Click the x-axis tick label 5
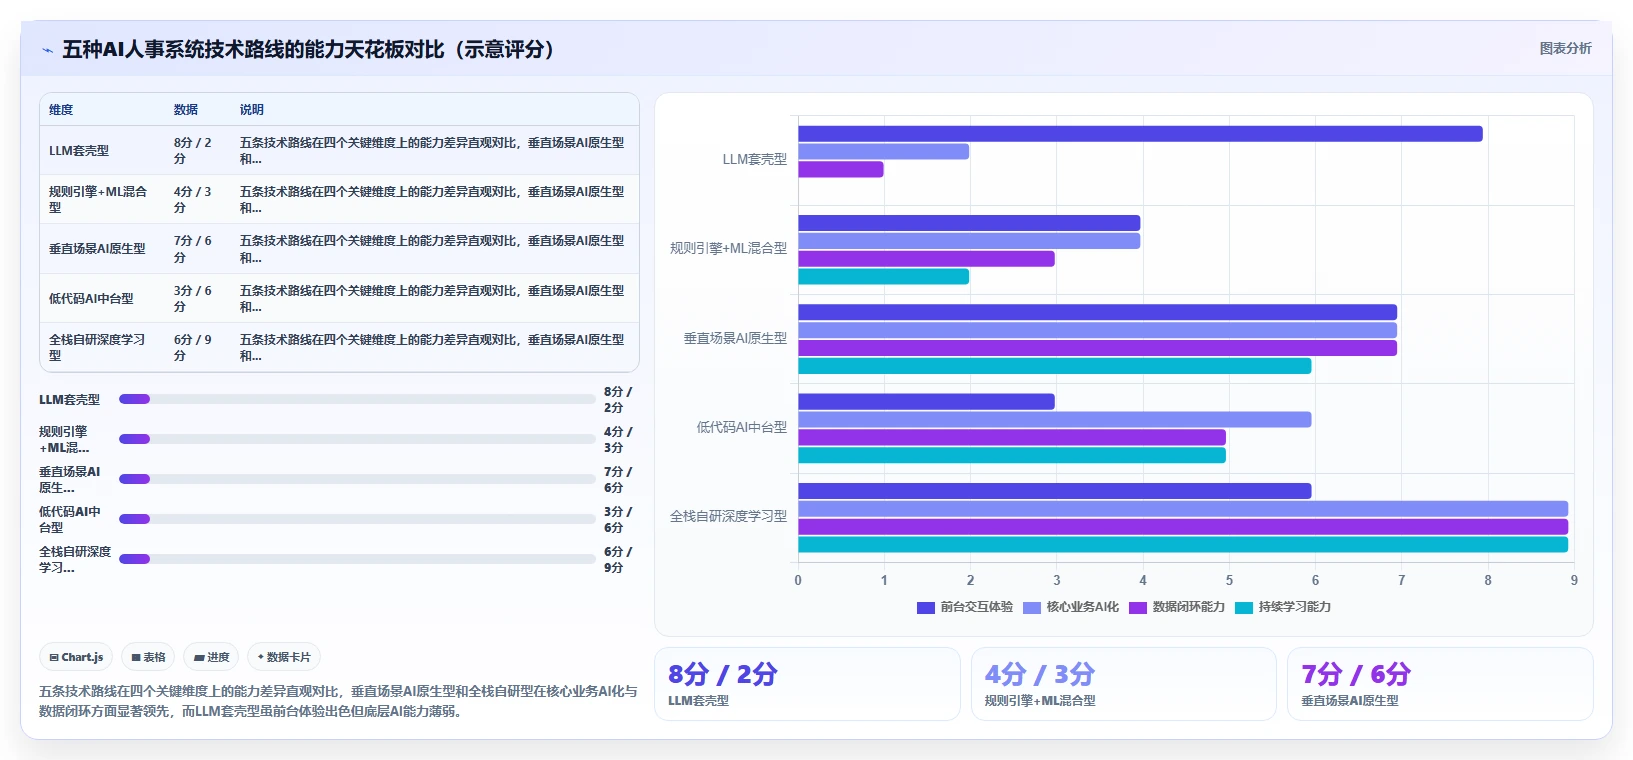The image size is (1633, 760). pos(1229,580)
